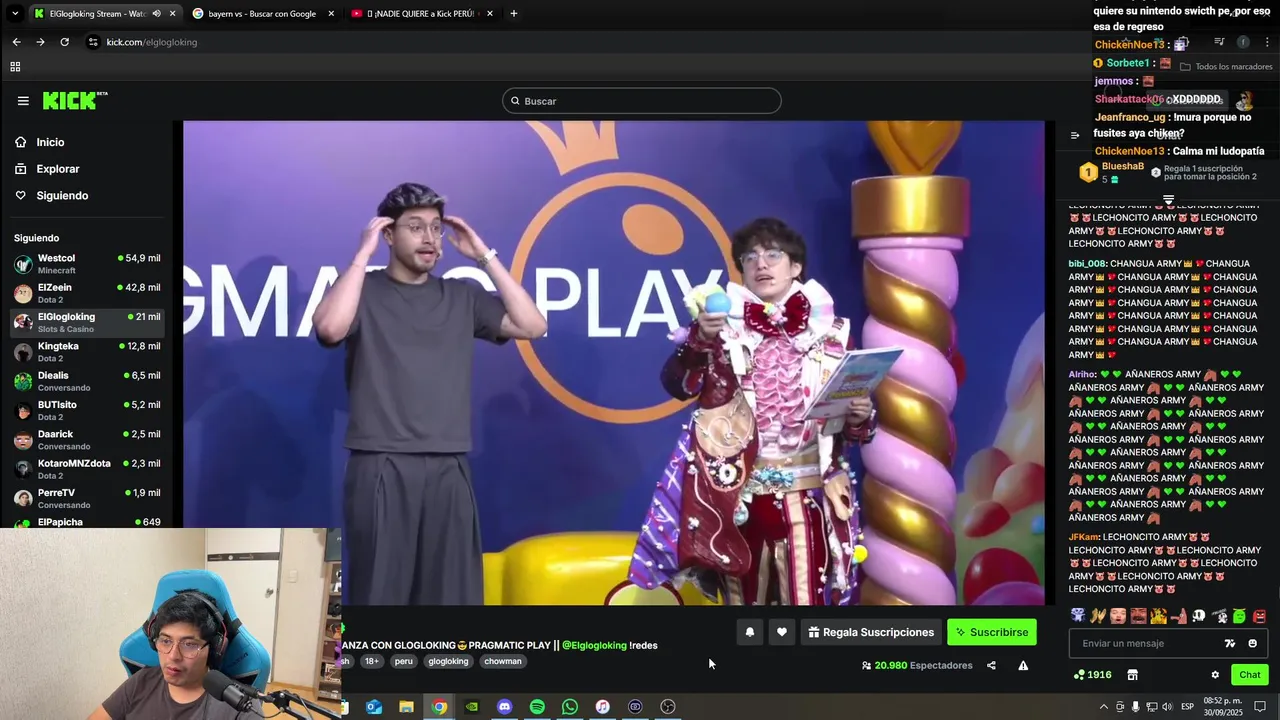The image size is (1280, 720).
Task: Click the 18+ tag
Action: (372, 661)
